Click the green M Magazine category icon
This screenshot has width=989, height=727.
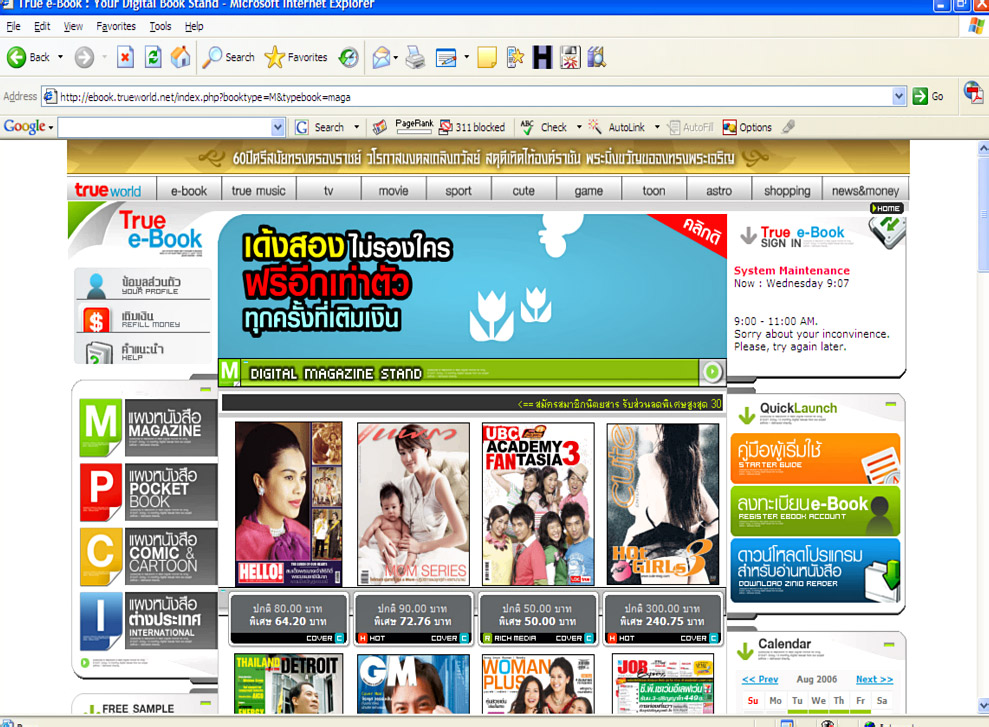pyautogui.click(x=100, y=427)
